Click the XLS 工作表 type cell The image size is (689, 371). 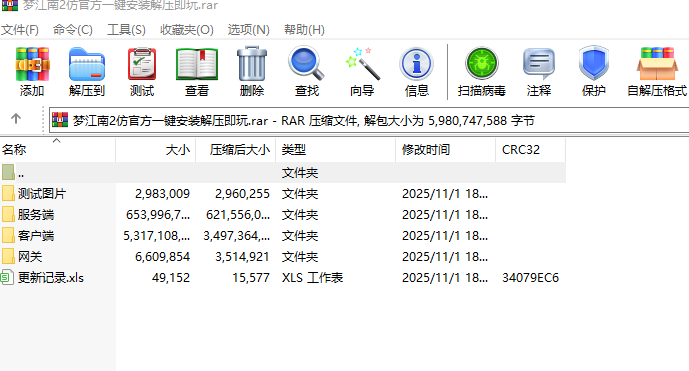click(312, 278)
